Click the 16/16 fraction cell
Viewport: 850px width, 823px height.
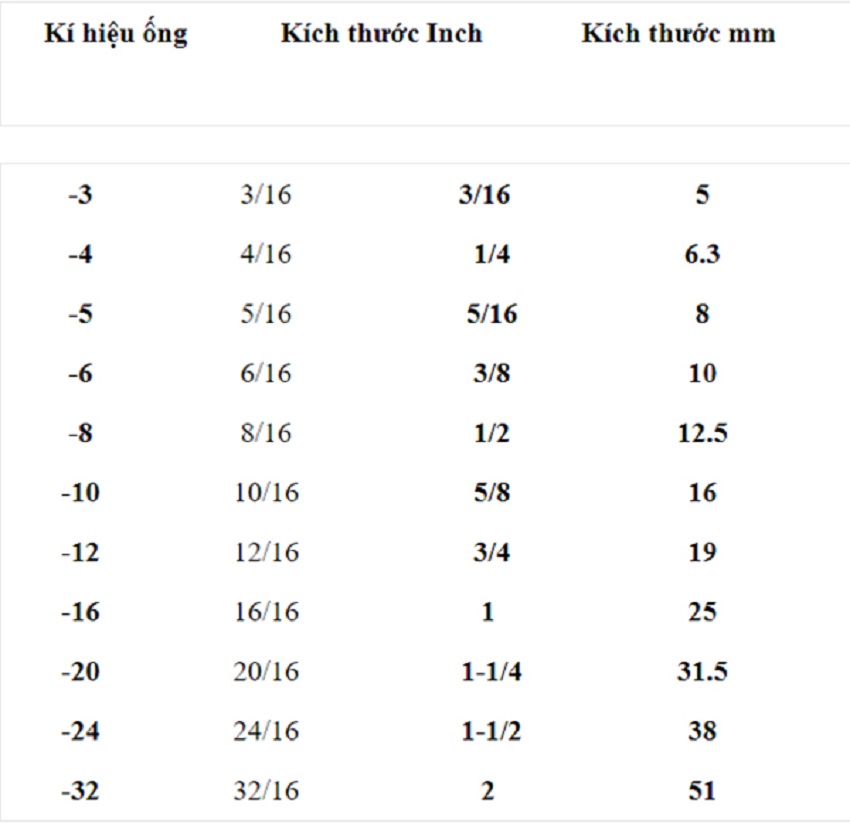point(266,611)
